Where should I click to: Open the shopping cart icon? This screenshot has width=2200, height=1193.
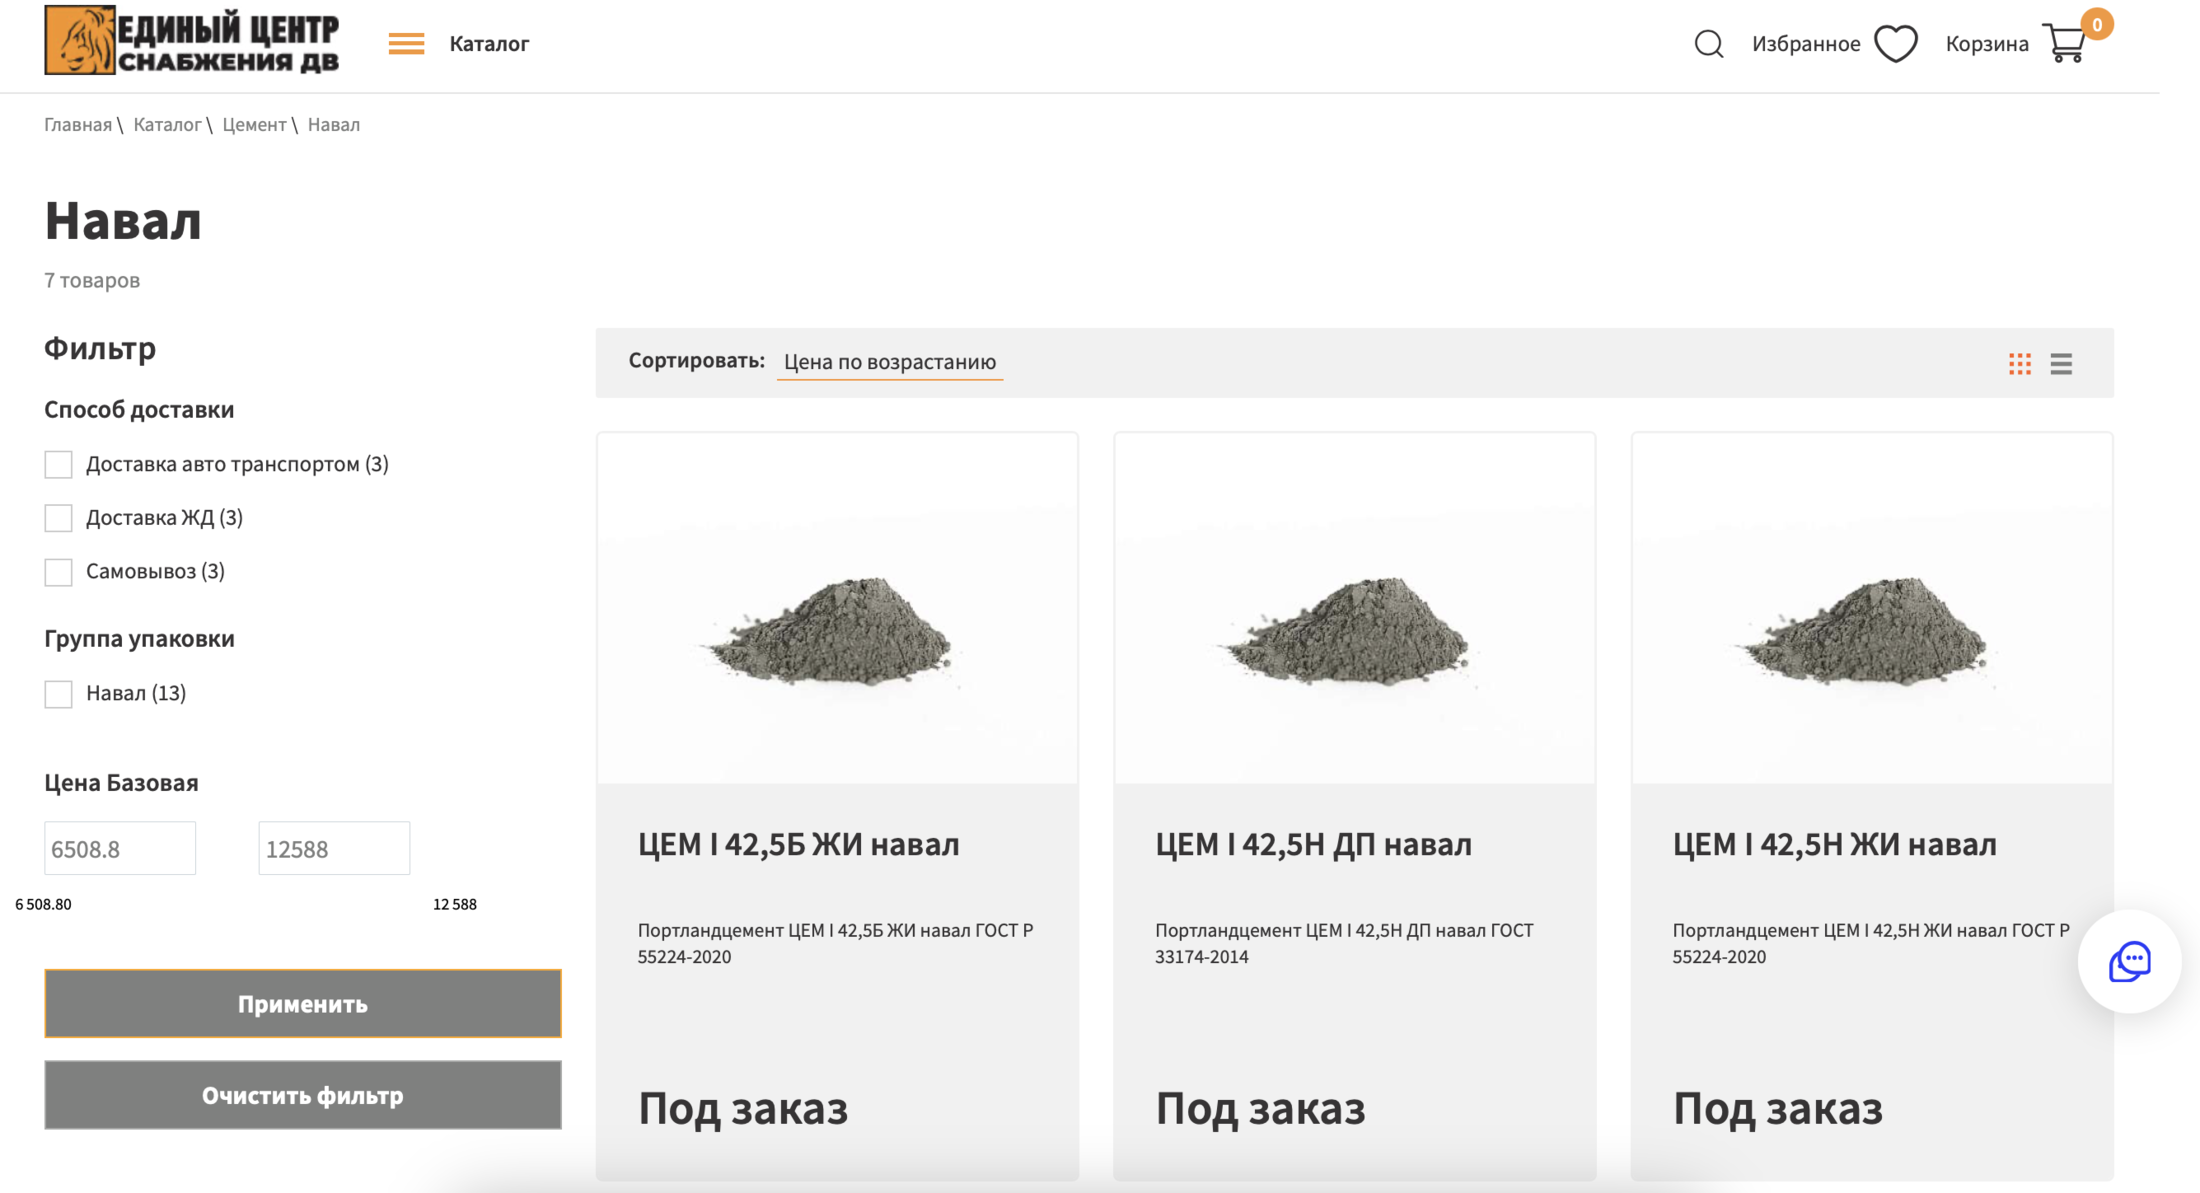pos(2065,44)
